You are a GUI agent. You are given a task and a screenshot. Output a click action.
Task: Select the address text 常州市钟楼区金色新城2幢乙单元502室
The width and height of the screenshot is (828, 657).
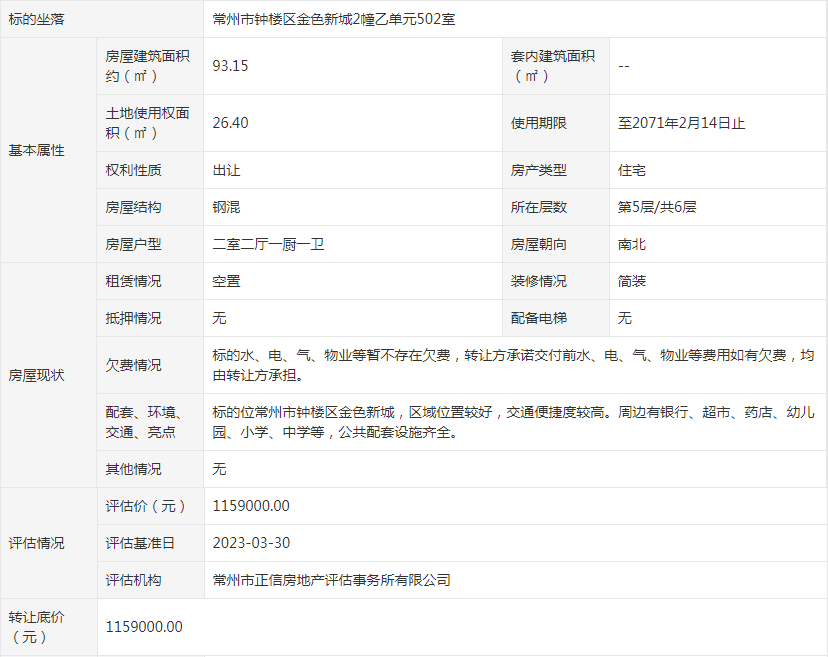coord(334,20)
